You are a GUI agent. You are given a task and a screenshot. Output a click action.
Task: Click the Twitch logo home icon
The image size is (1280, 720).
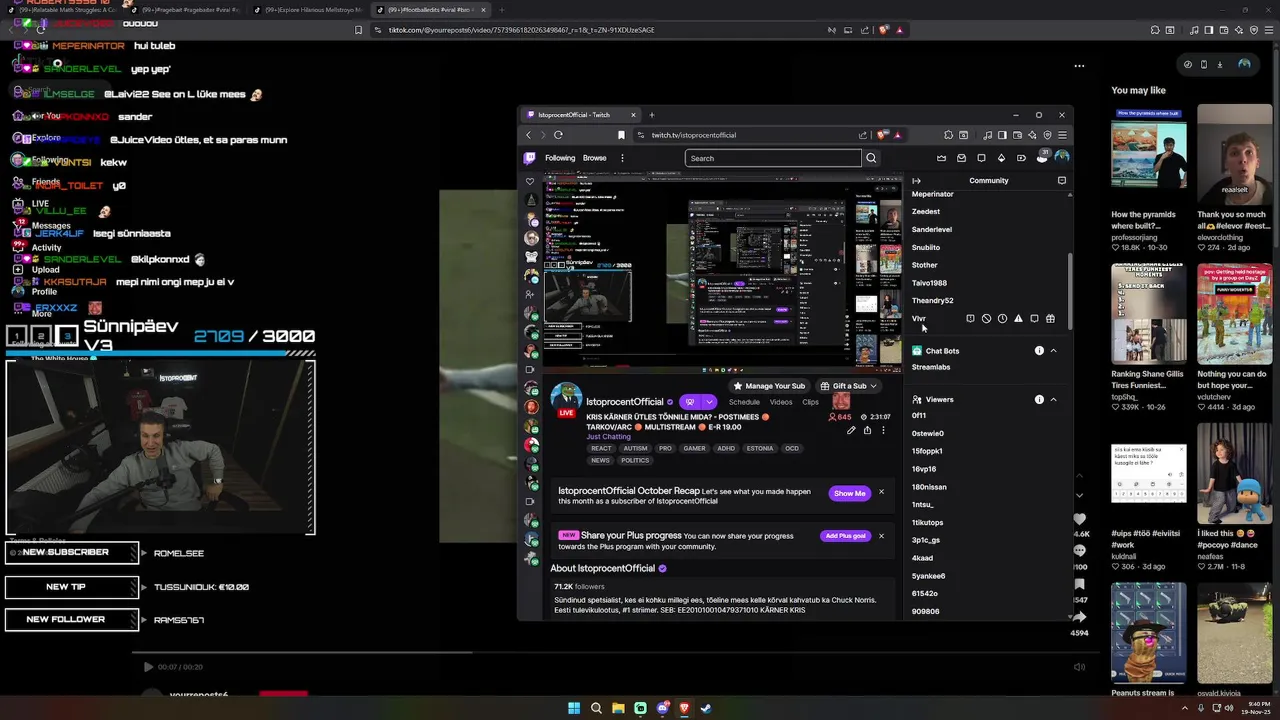[530, 158]
